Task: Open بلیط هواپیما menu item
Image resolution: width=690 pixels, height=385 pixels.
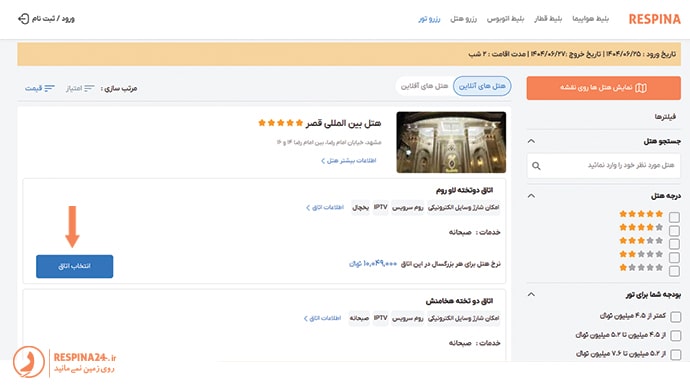Action: pos(590,19)
